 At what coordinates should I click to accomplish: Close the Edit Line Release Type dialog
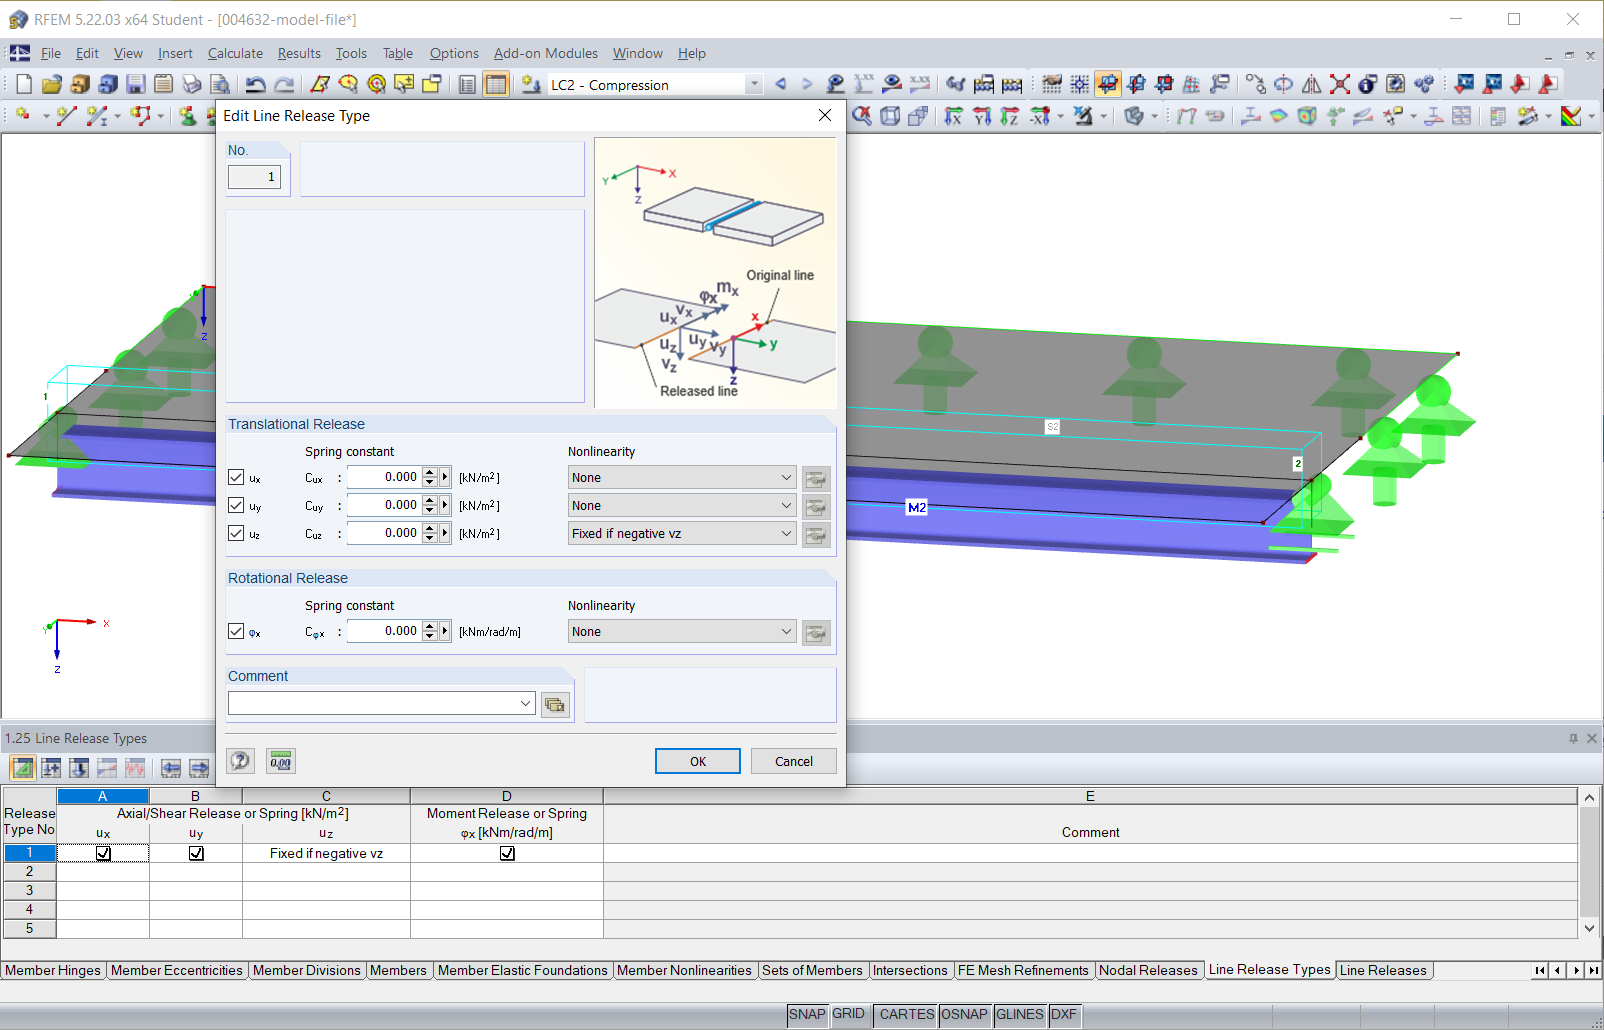click(x=825, y=115)
